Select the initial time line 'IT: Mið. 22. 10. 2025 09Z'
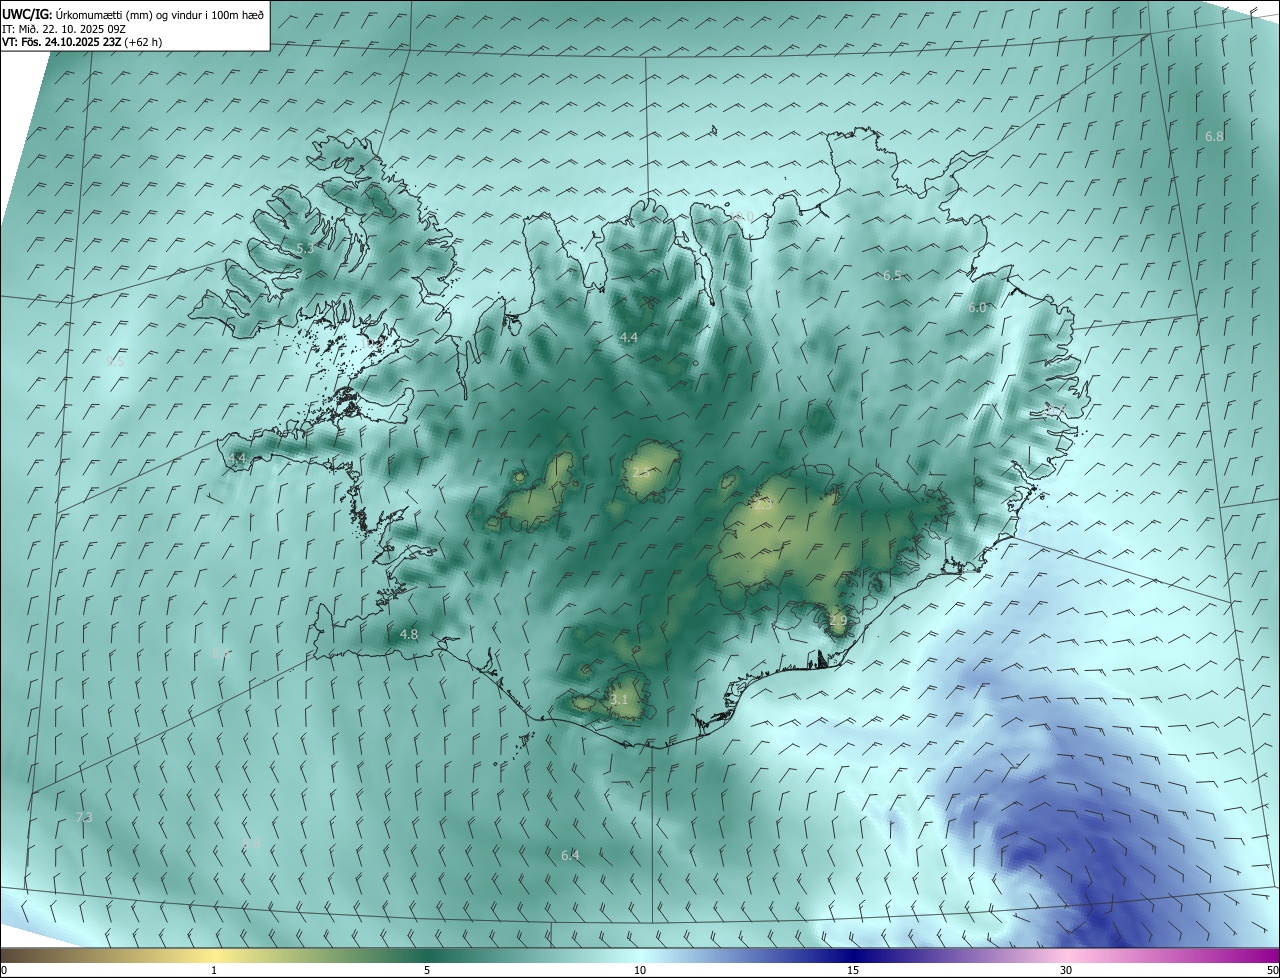 click(64, 28)
